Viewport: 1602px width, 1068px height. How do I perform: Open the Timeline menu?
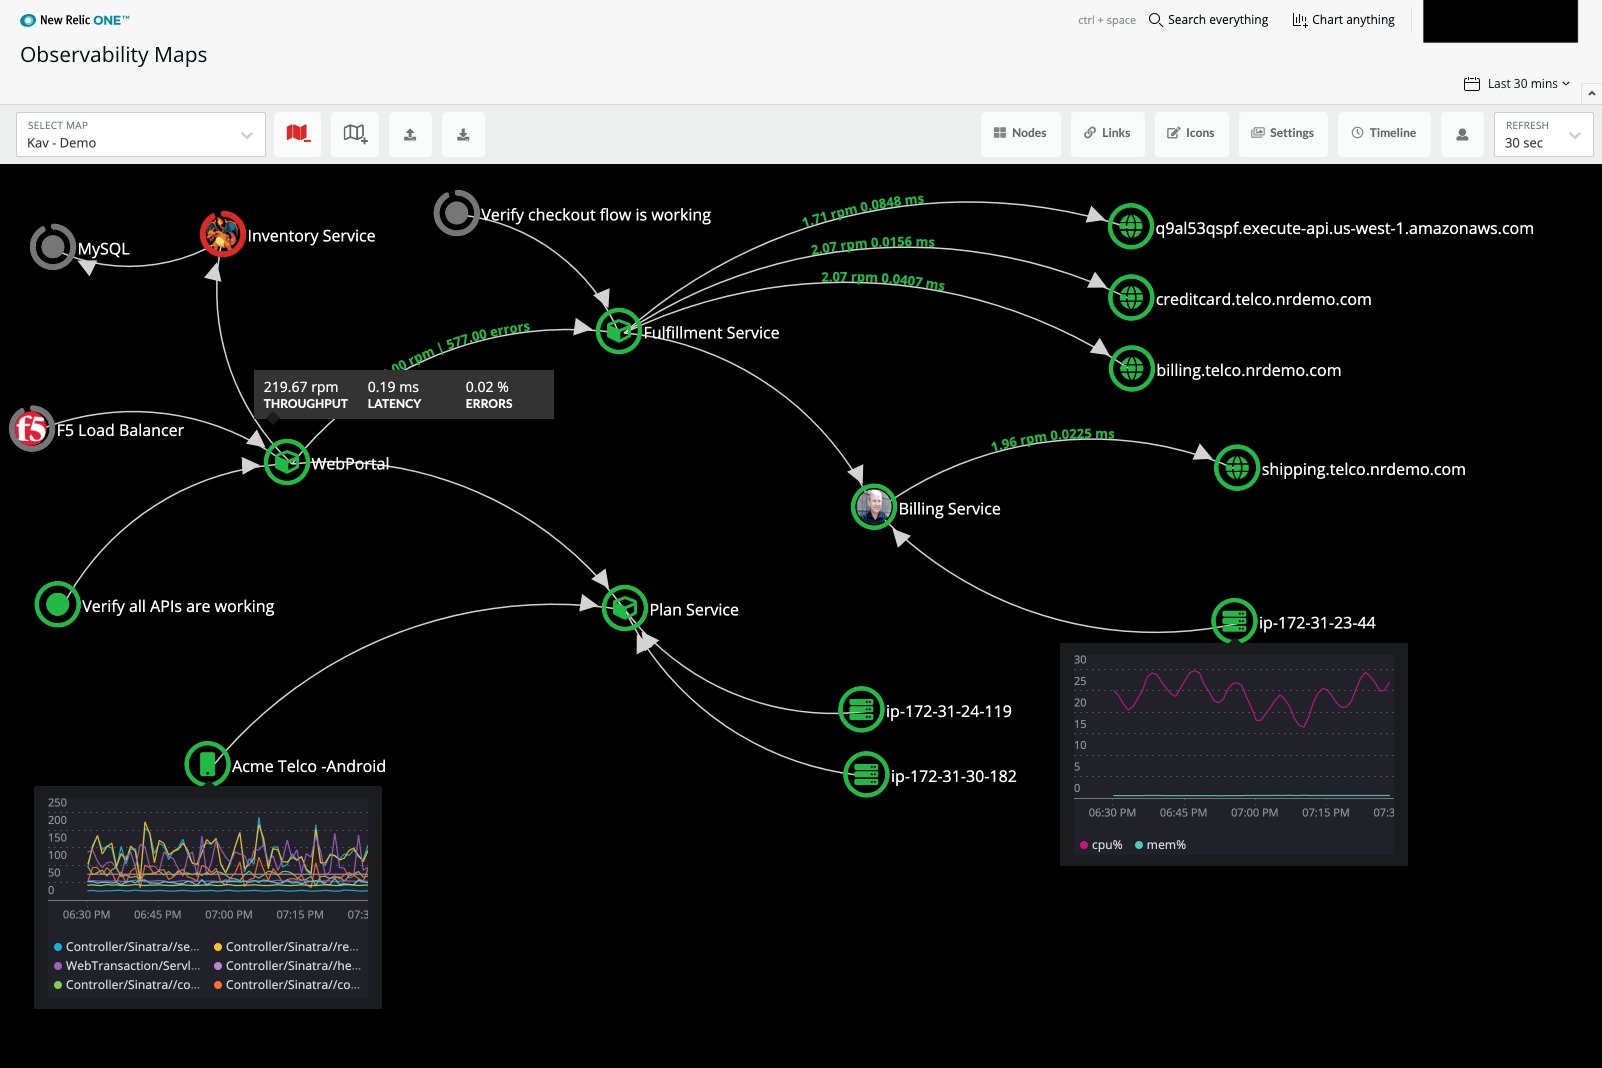point(1384,133)
